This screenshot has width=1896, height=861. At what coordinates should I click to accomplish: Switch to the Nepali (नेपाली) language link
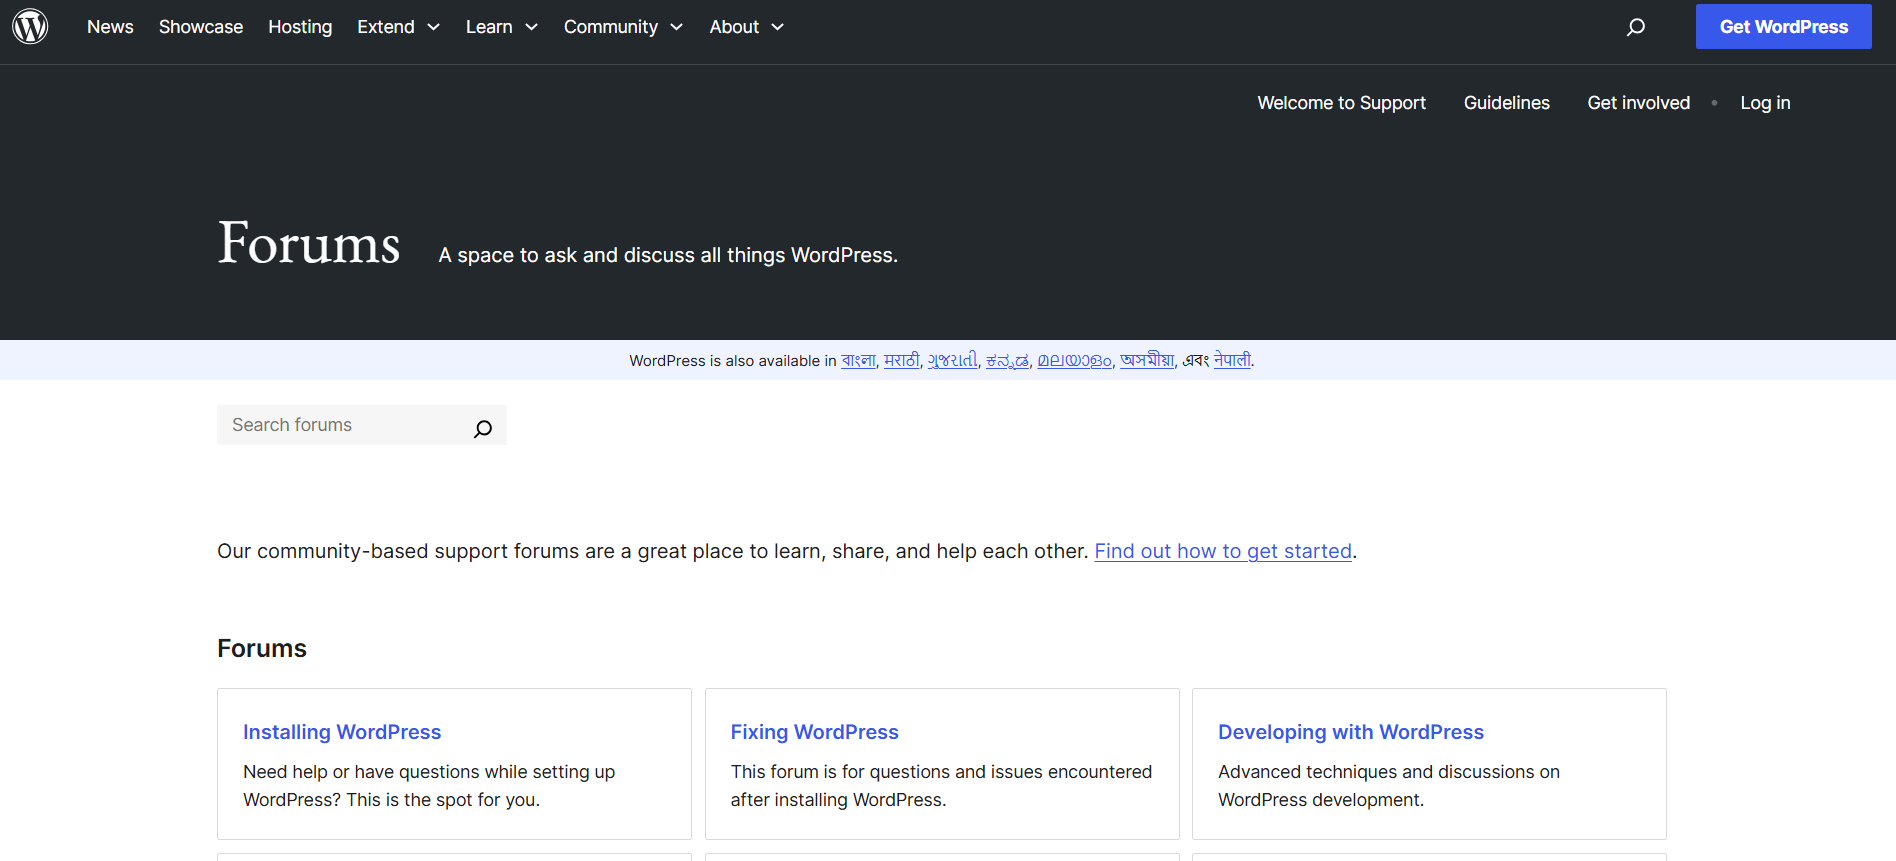[1232, 361]
